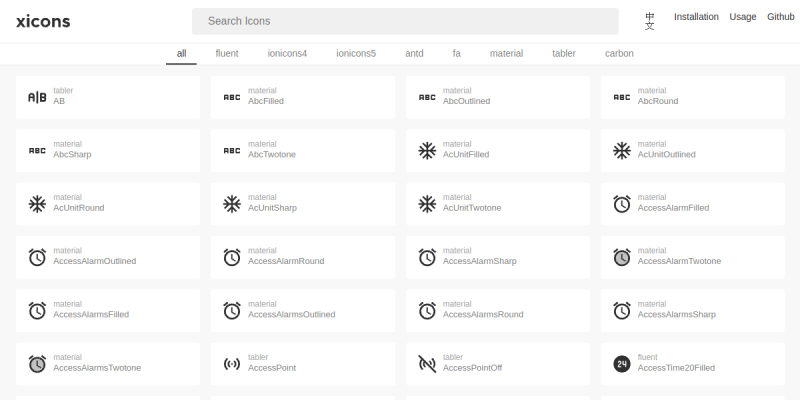The width and height of the screenshot is (800, 400).
Task: Click the AcUnitFilled snowflake icon
Action: click(427, 151)
